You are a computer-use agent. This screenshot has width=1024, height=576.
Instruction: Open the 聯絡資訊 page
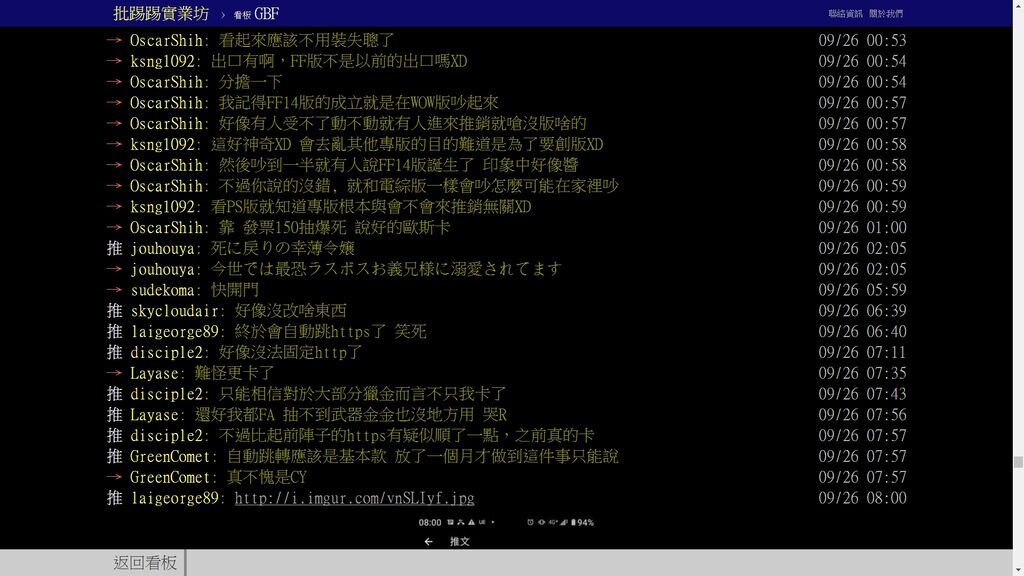point(845,14)
